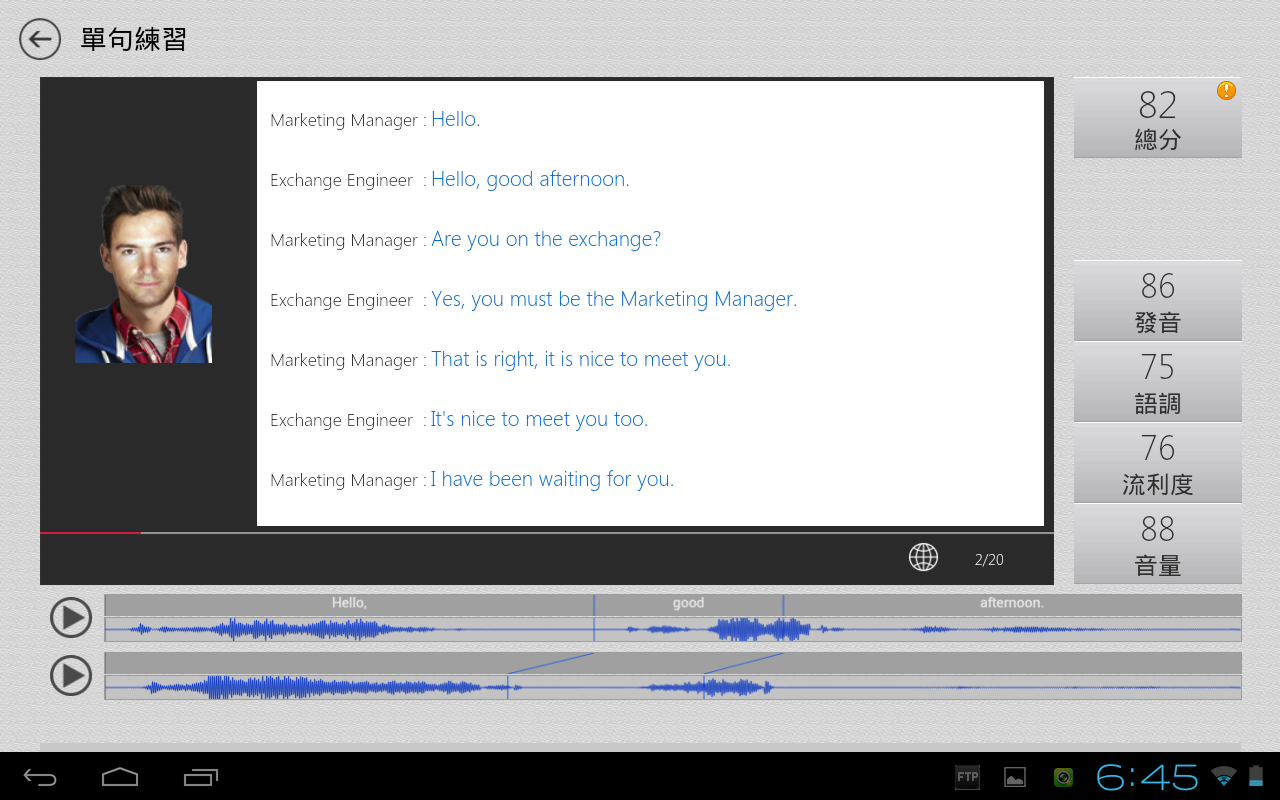Open the recent apps button
Image resolution: width=1280 pixels, height=800 pixels.
pyautogui.click(x=201, y=777)
